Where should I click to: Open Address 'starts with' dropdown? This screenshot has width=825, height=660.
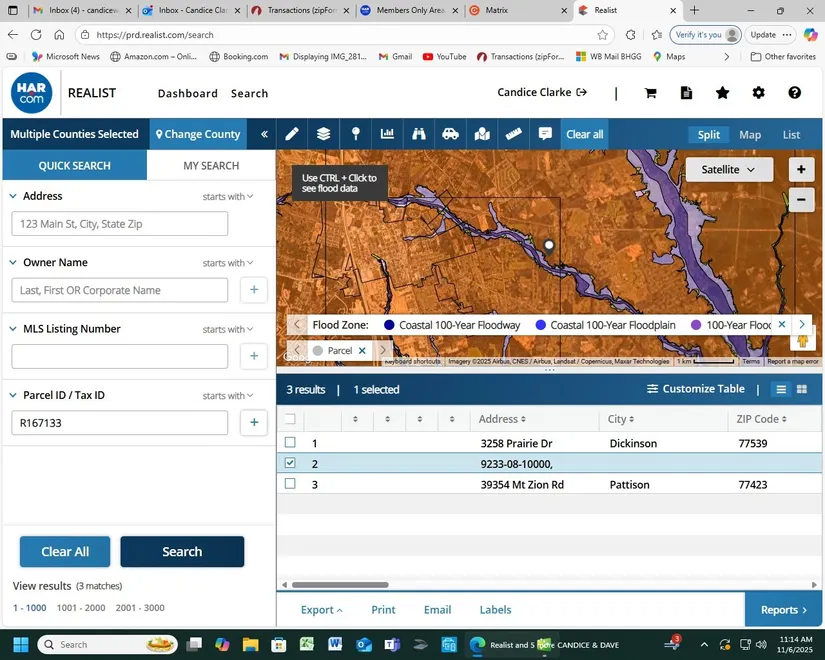(x=228, y=197)
